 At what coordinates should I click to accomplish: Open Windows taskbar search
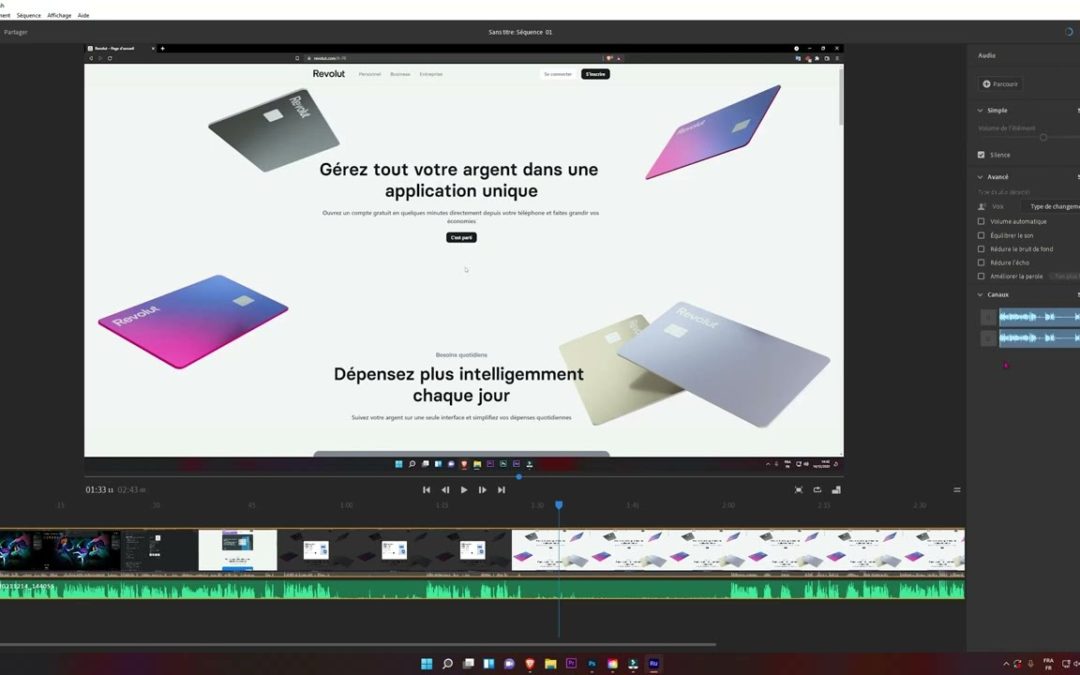(x=447, y=664)
